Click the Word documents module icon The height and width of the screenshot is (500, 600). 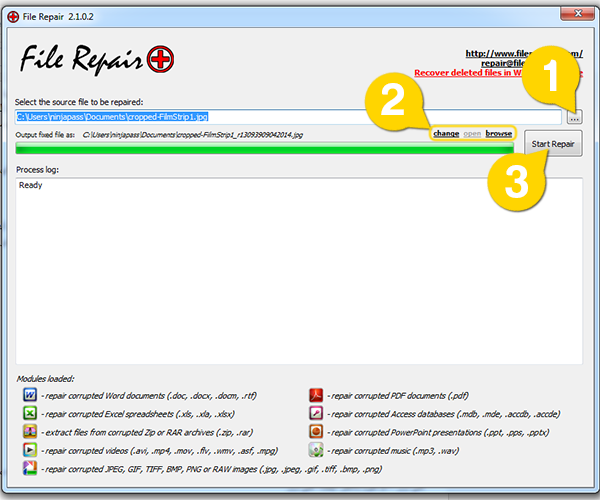30,394
